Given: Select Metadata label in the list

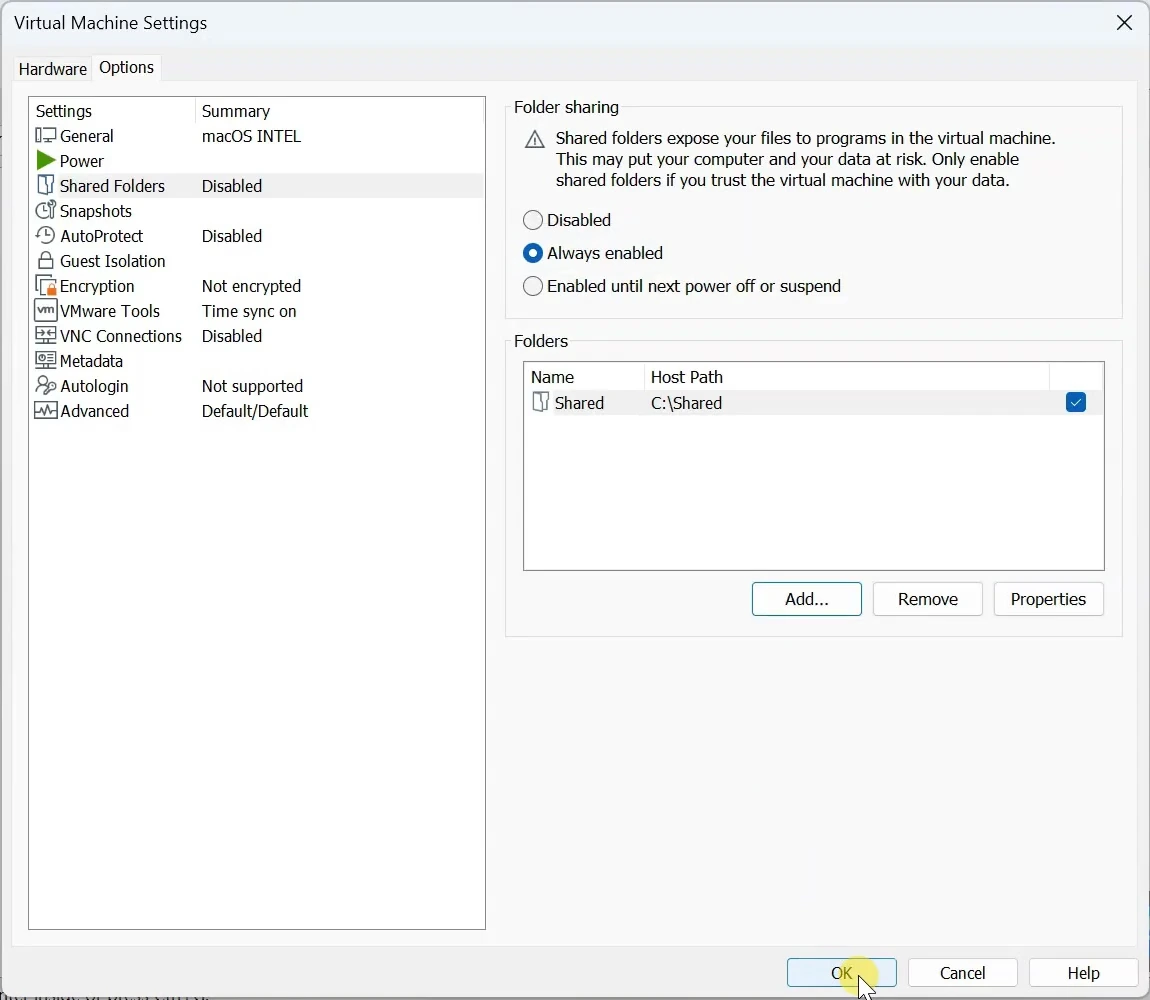Looking at the screenshot, I should [x=92, y=360].
